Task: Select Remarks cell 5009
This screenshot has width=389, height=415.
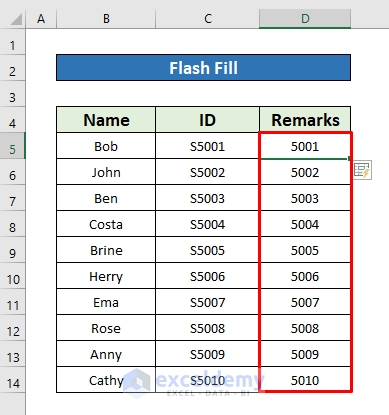Action: click(305, 354)
